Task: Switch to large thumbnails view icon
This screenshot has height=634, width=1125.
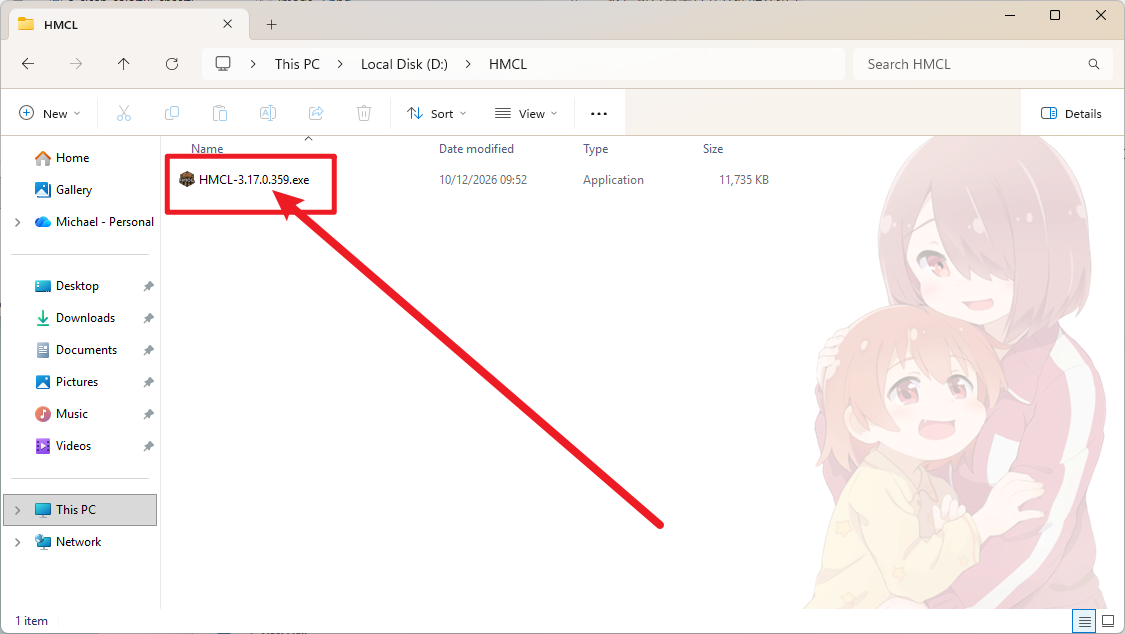Action: (x=1108, y=621)
